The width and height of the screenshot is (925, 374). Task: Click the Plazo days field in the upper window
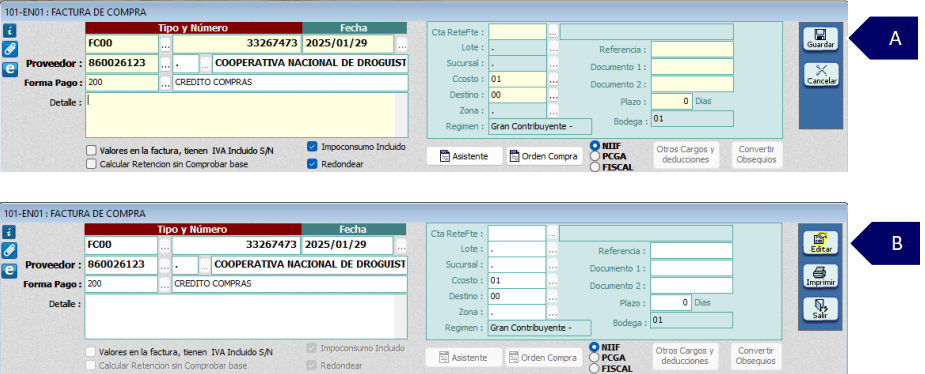671,101
